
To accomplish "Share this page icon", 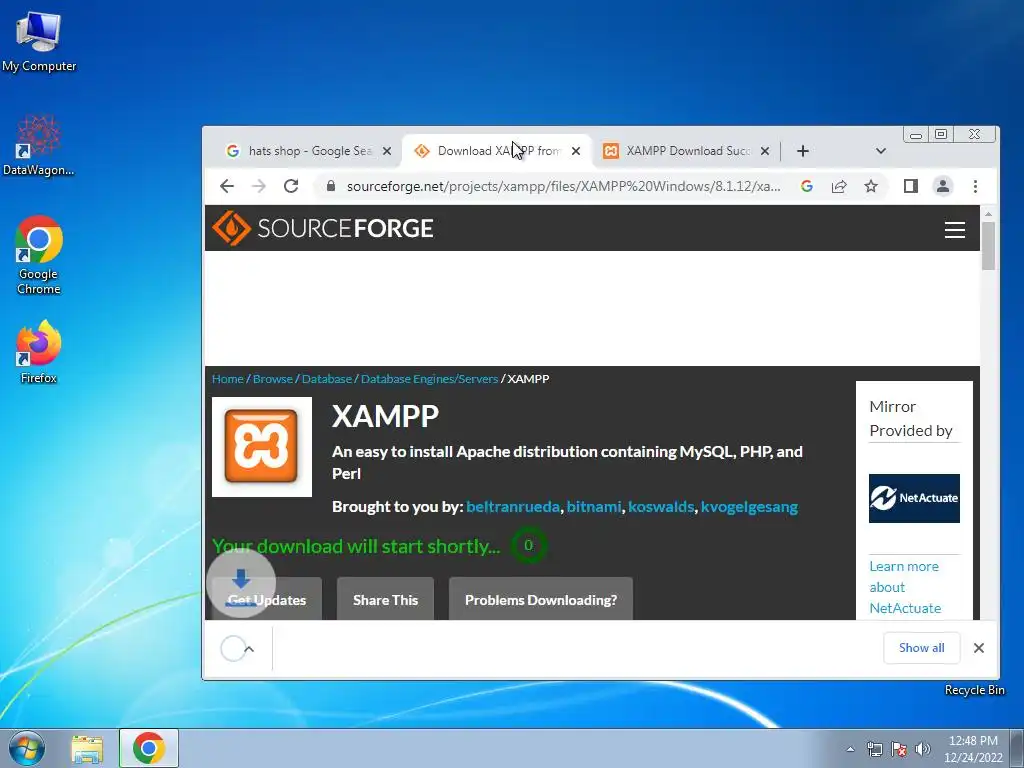I will [839, 186].
